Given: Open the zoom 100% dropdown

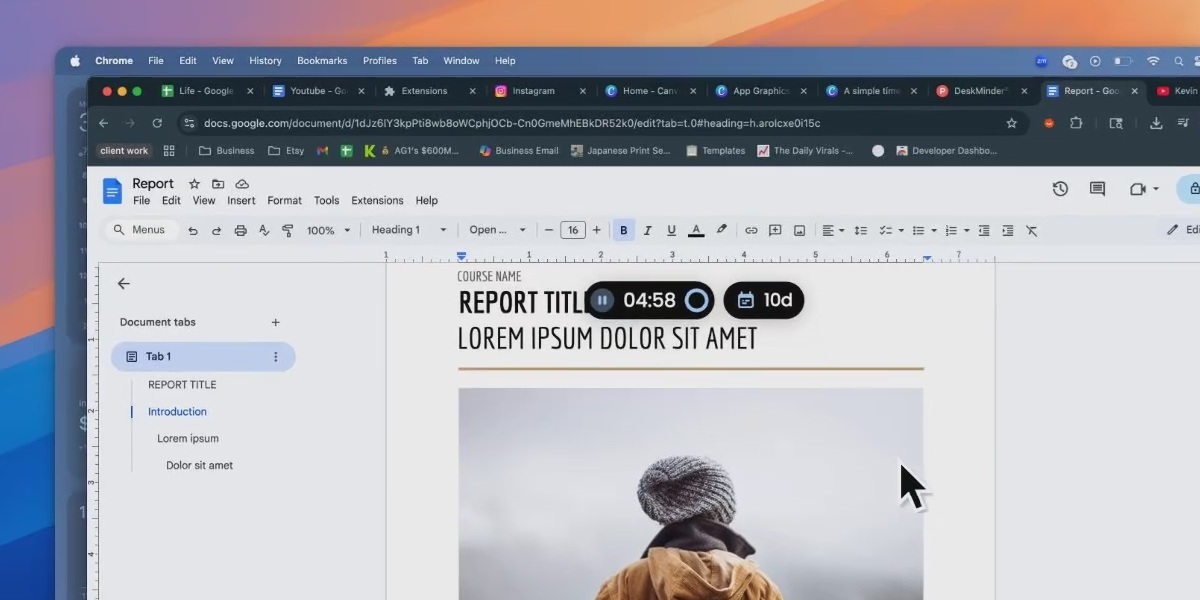Looking at the screenshot, I should pos(329,230).
